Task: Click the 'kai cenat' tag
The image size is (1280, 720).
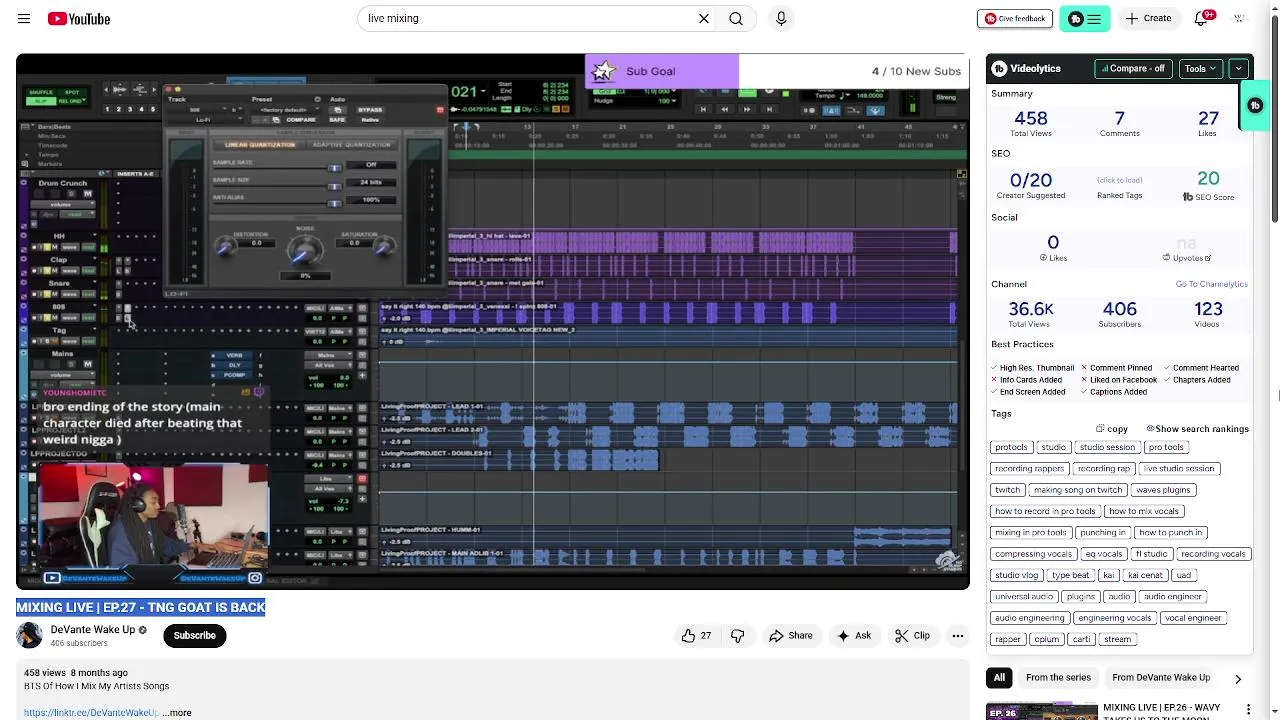Action: click(x=1145, y=575)
